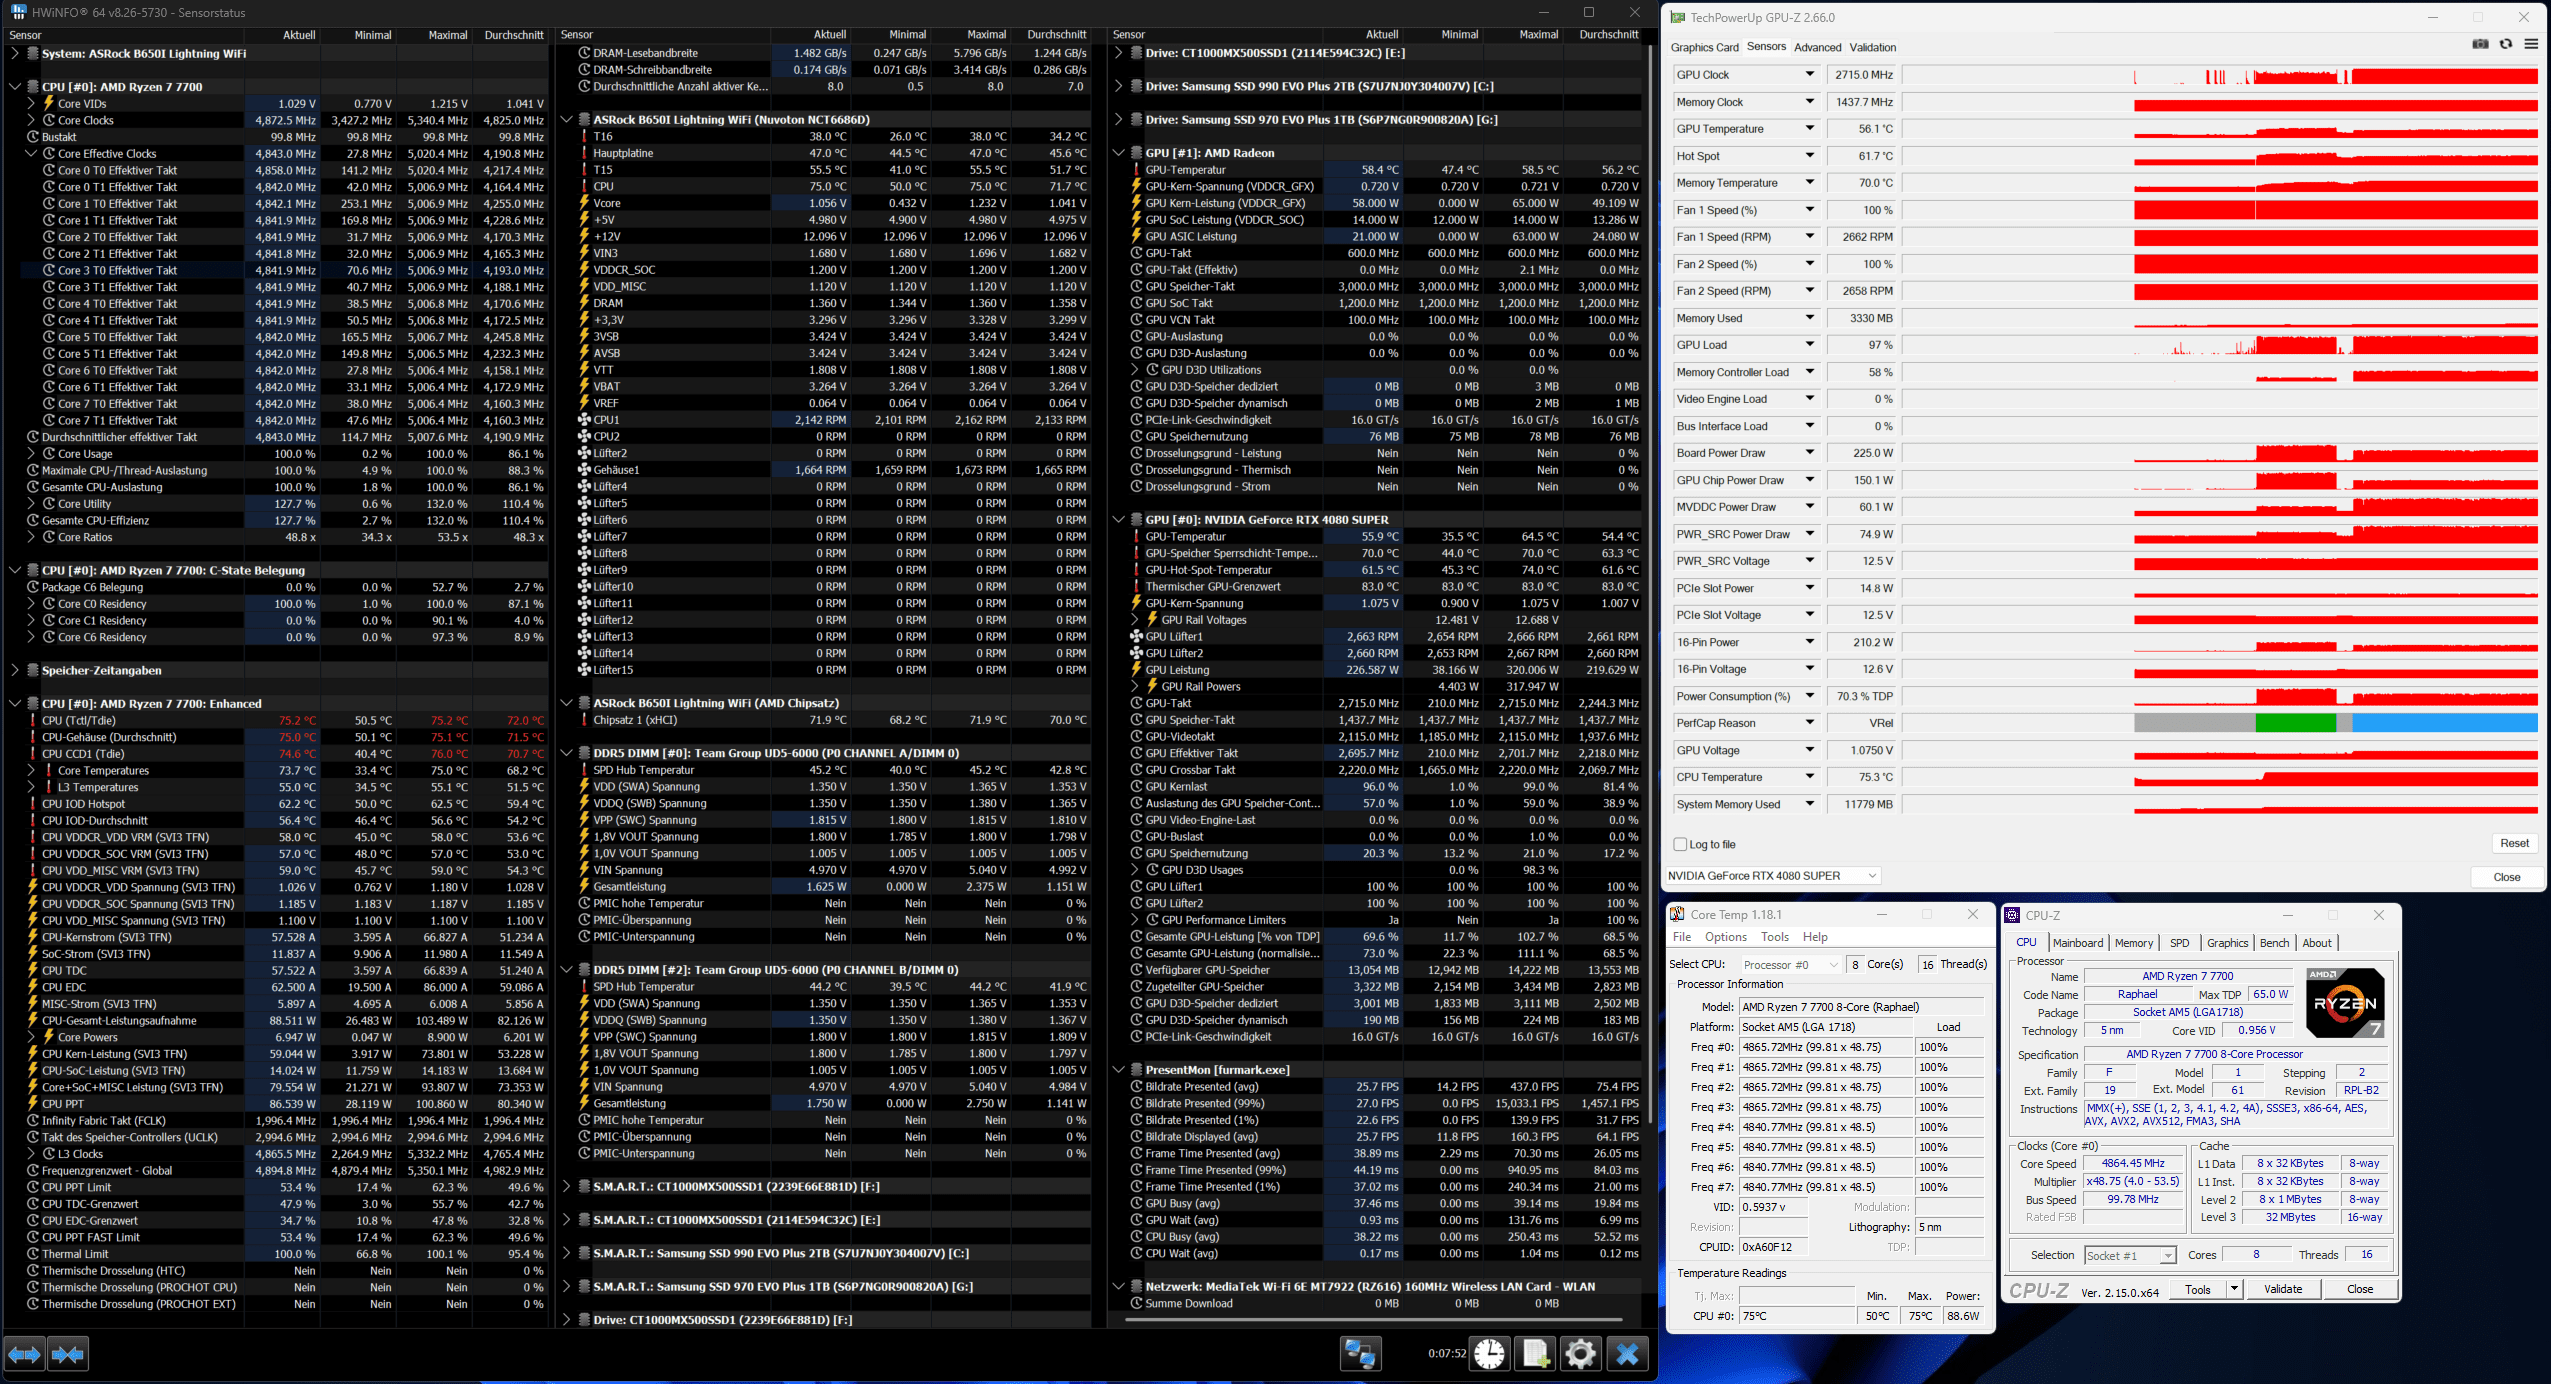Take GPU-Z screenshot with camera icon

tap(2480, 44)
